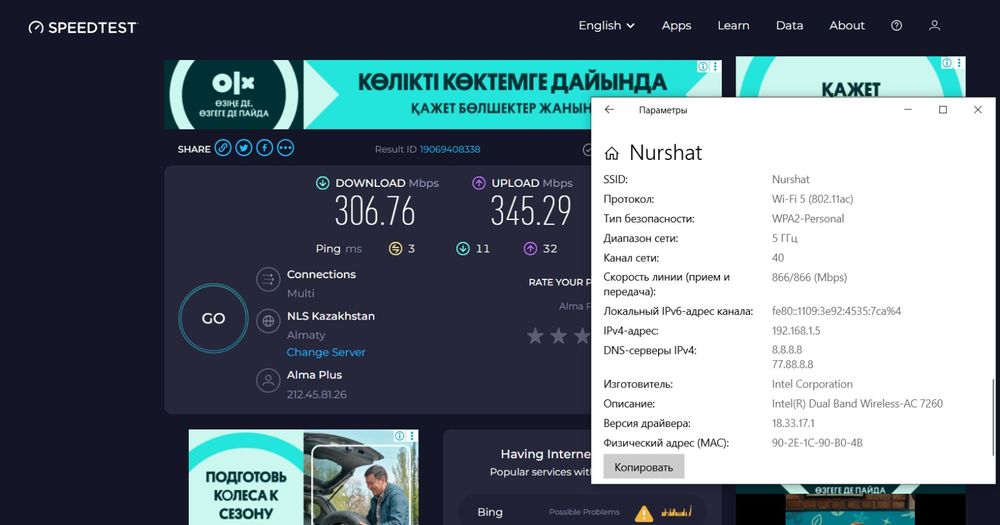Click the Intel(R) Dual Band Wireless-AC 7260 description
The image size is (1000, 525).
coord(857,404)
